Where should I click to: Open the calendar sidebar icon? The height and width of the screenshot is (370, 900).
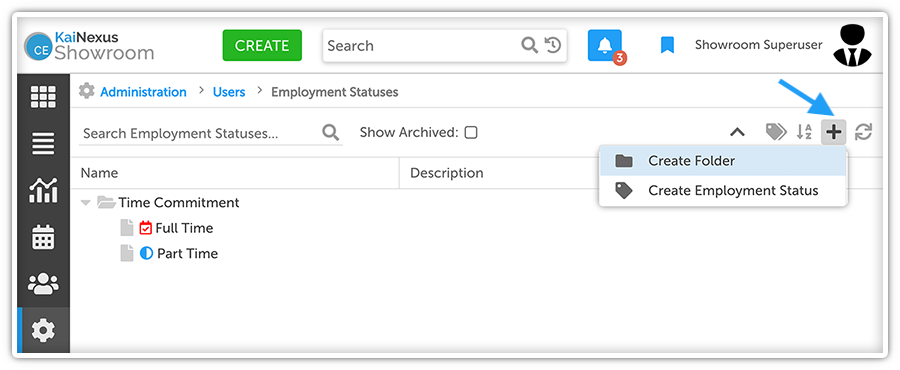[43, 237]
